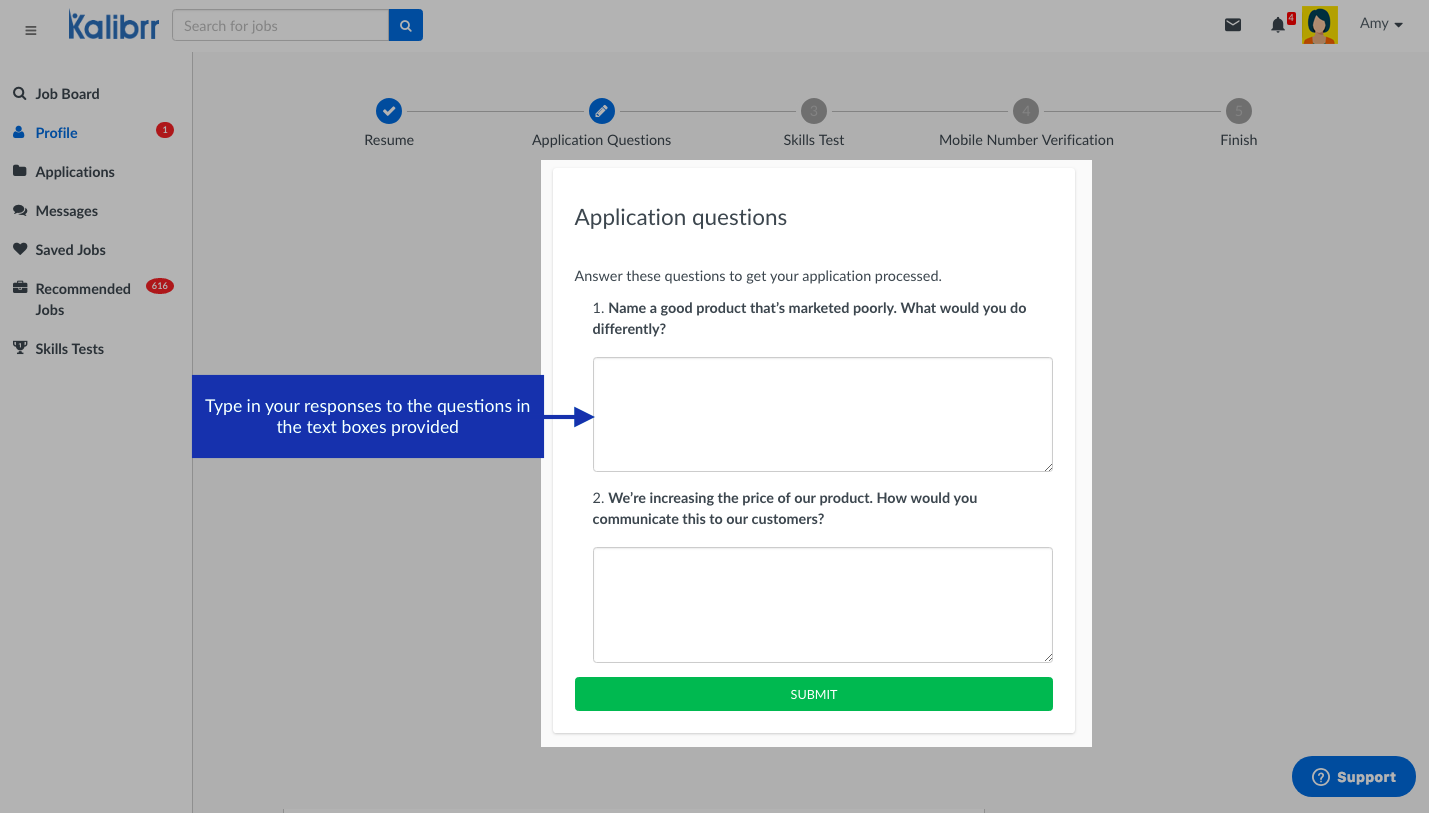The width and height of the screenshot is (1429, 813).
Task: Open the mail envelope icon
Action: pos(1233,25)
